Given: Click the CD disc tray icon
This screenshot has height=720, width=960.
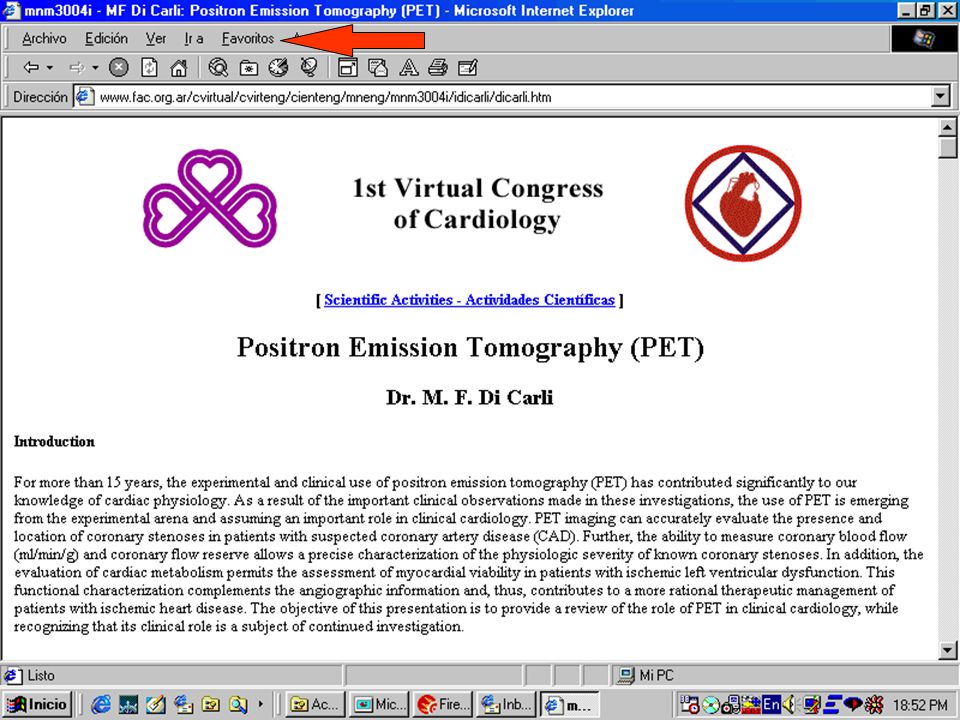Looking at the screenshot, I should pos(710,705).
